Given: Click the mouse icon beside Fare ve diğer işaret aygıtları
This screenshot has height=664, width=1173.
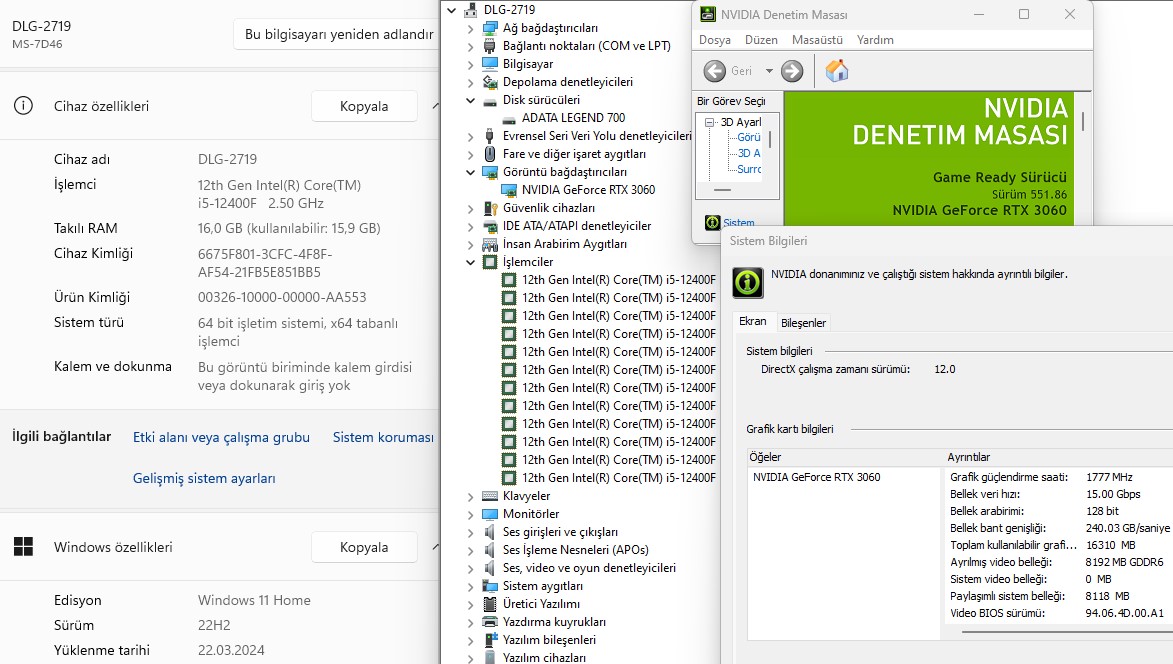Looking at the screenshot, I should click(x=490, y=154).
